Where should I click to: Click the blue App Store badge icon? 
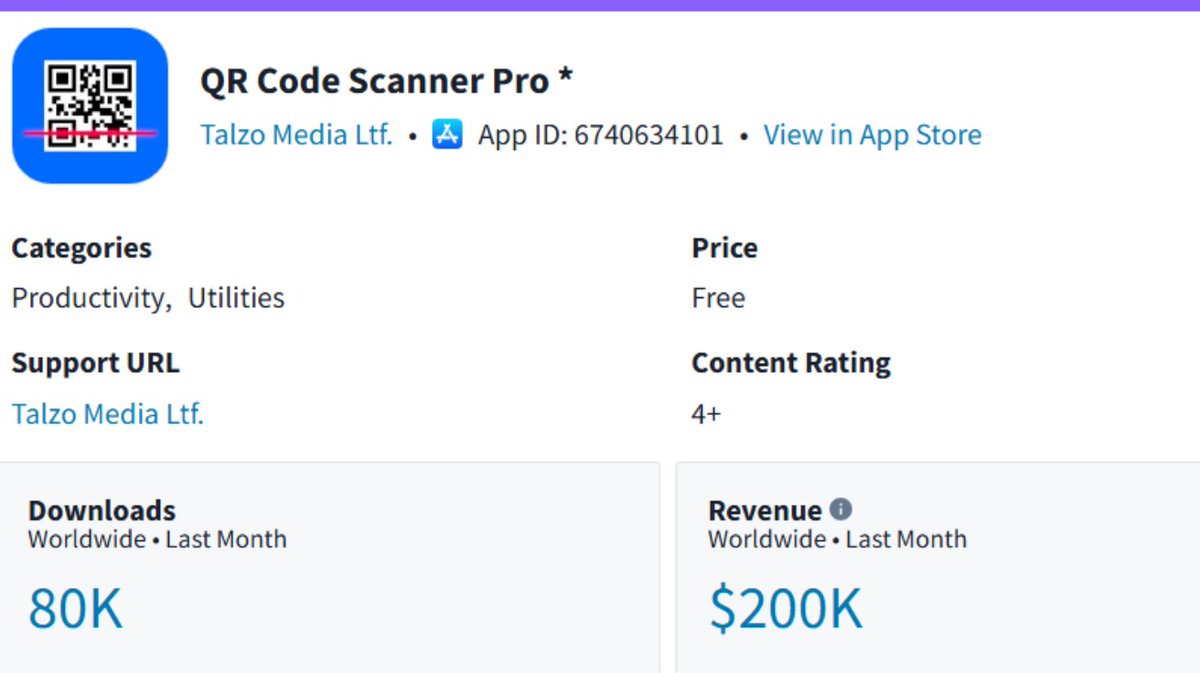447,134
